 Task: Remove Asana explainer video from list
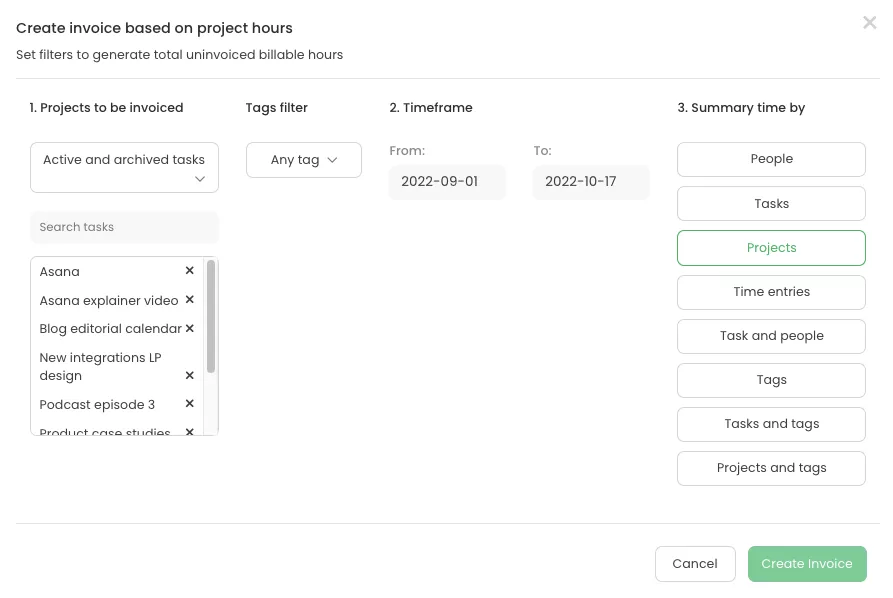click(x=189, y=300)
